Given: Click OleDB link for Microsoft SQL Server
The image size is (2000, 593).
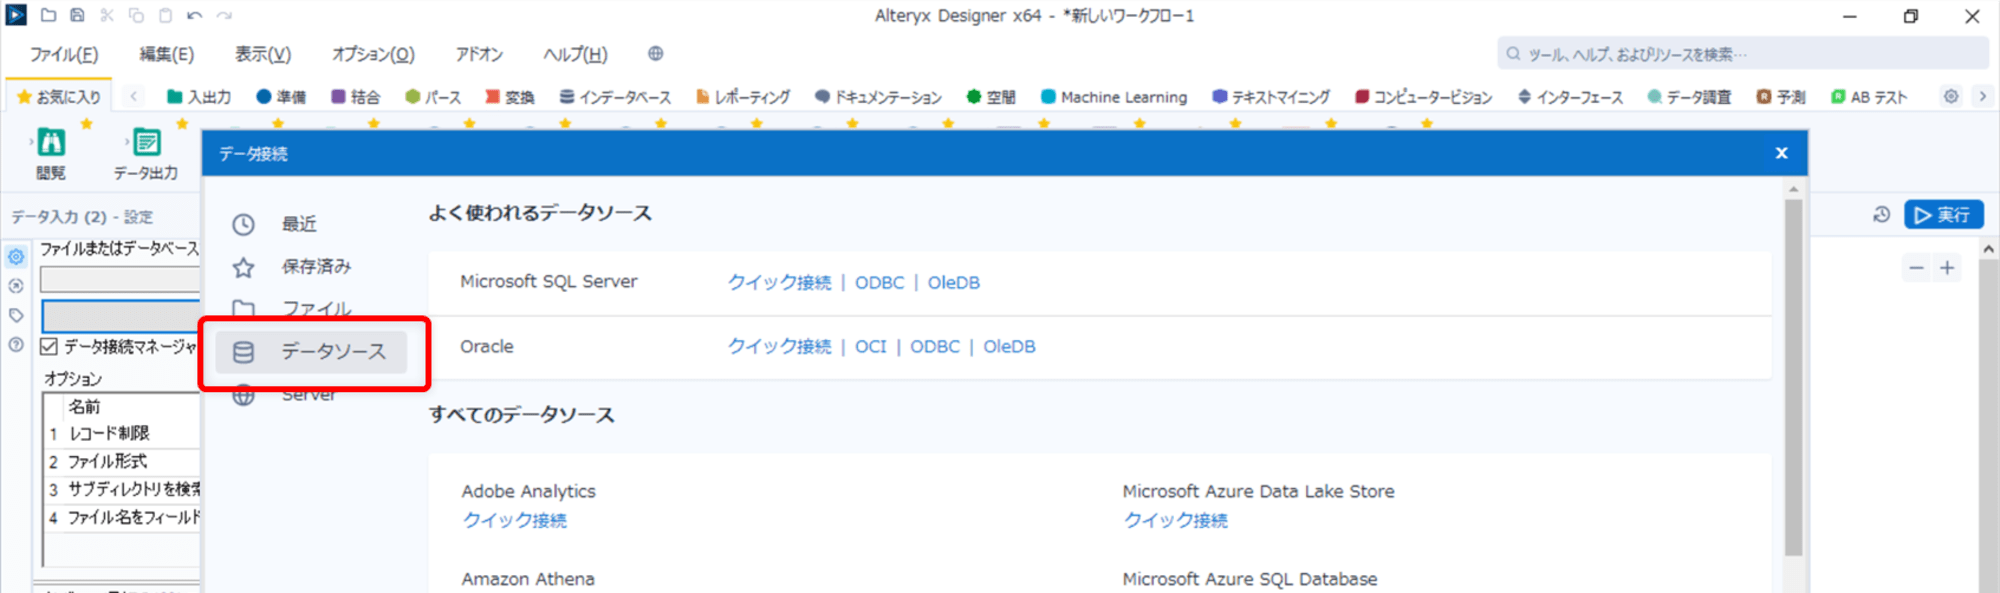Looking at the screenshot, I should pyautogui.click(x=953, y=282).
